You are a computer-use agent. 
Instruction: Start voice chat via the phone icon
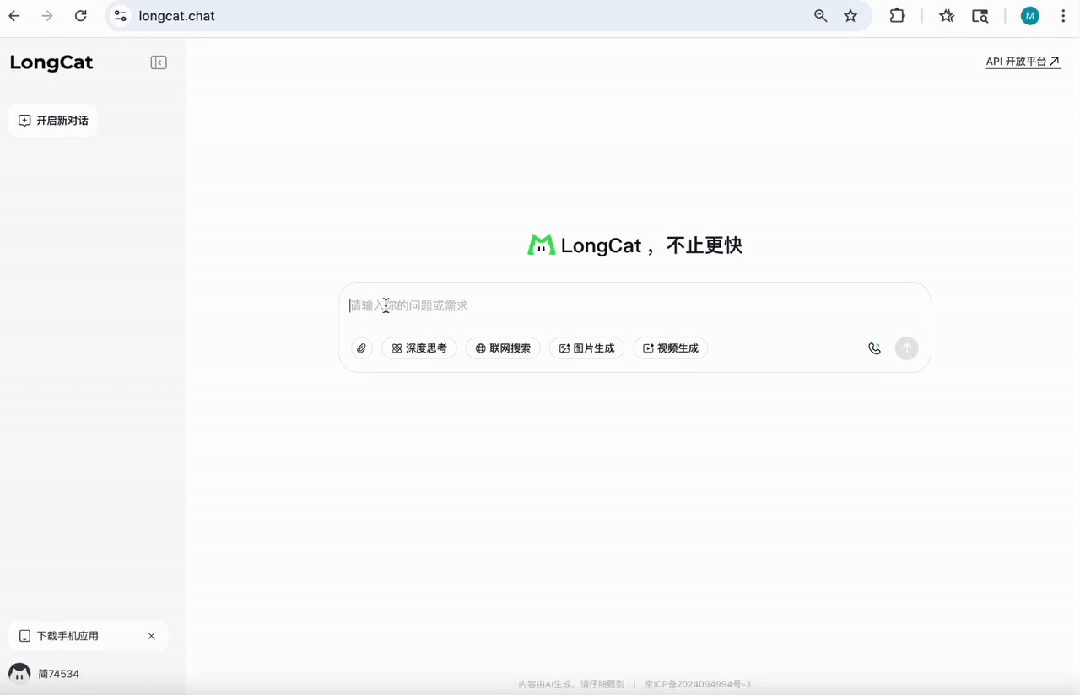(x=874, y=348)
